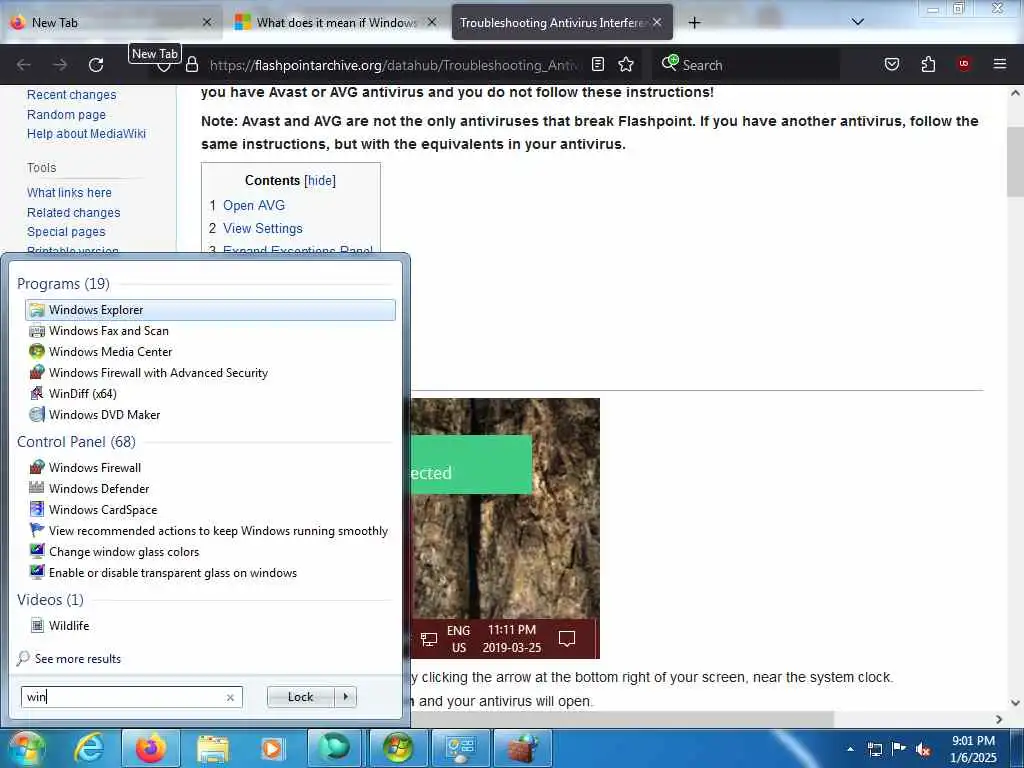Screen dimensions: 1024x768
Task: Expand the list all tabs dropdown
Action: pyautogui.click(x=857, y=22)
